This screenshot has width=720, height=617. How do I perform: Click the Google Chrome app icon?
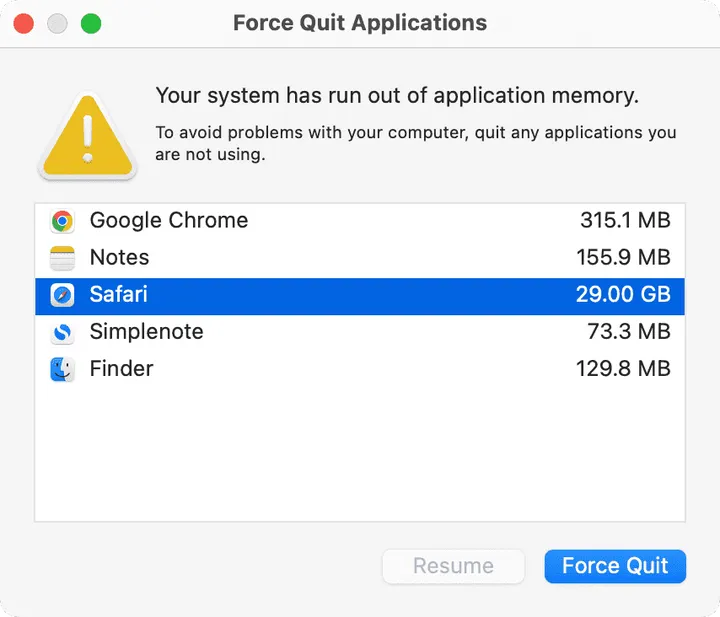(62, 221)
